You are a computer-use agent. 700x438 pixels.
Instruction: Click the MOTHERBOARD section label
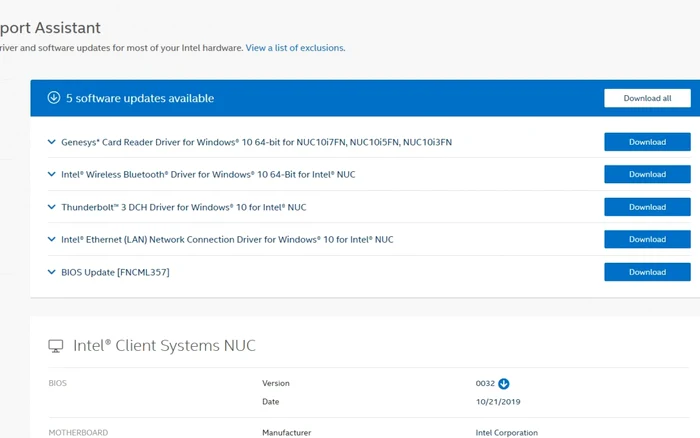point(78,433)
